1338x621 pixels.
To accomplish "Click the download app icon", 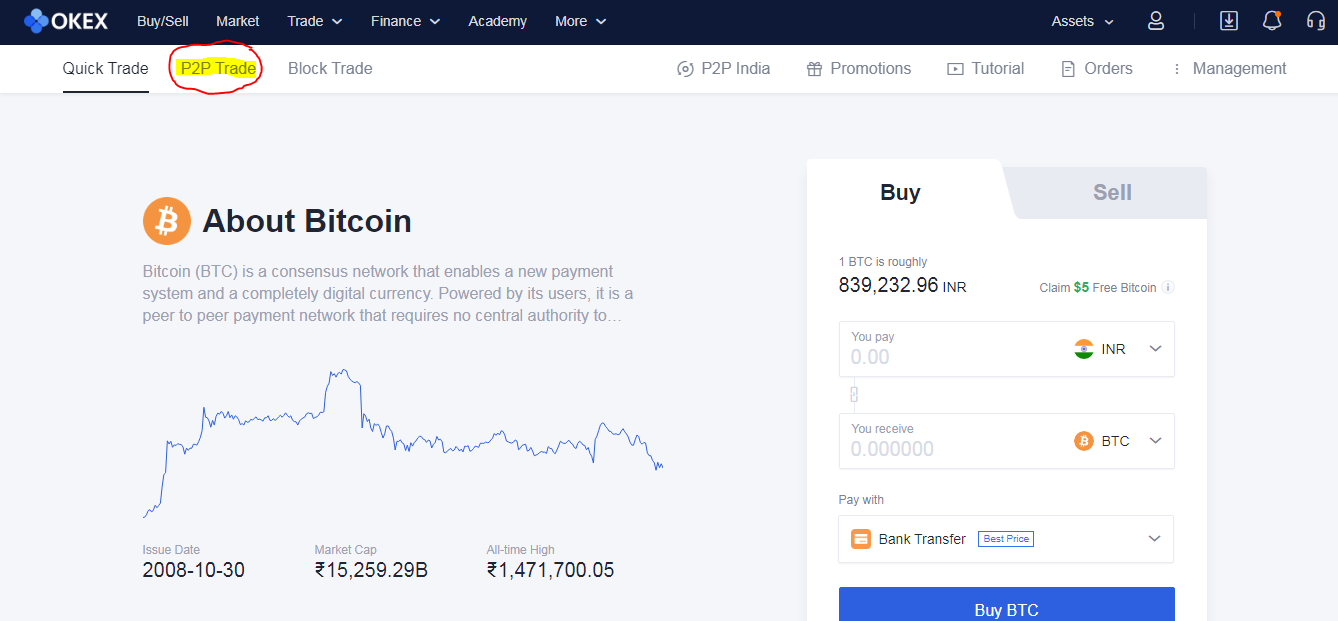I will [x=1229, y=21].
